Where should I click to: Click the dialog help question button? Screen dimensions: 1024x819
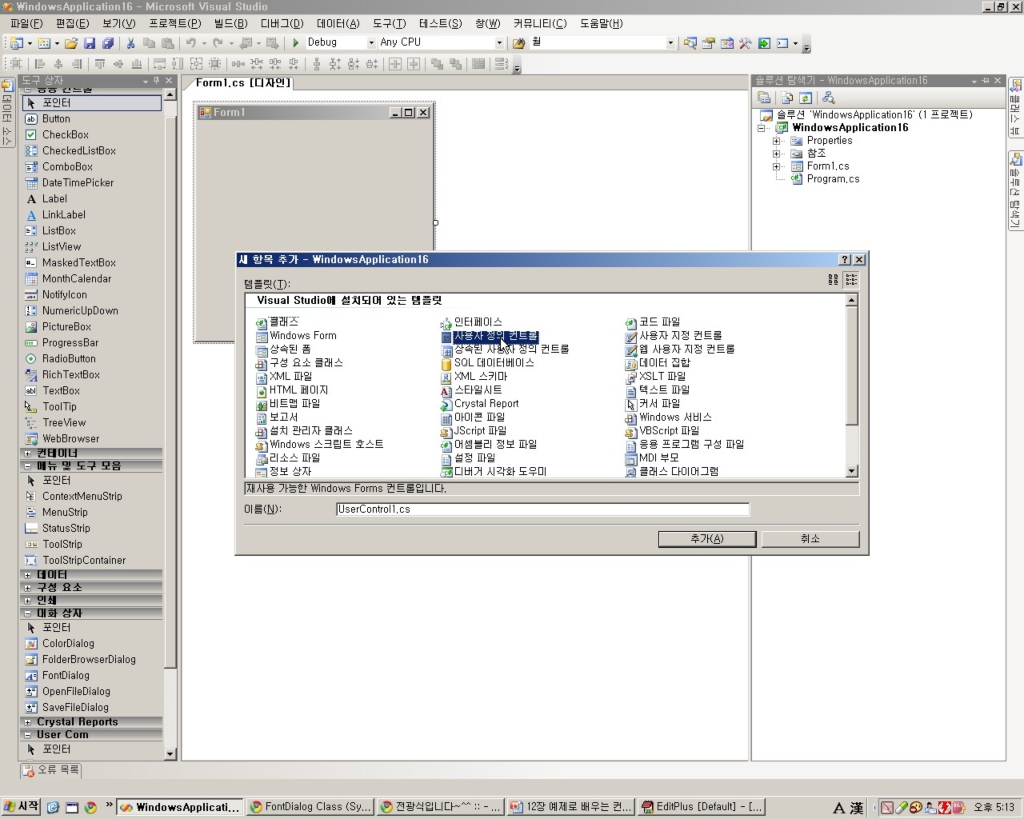(x=844, y=260)
